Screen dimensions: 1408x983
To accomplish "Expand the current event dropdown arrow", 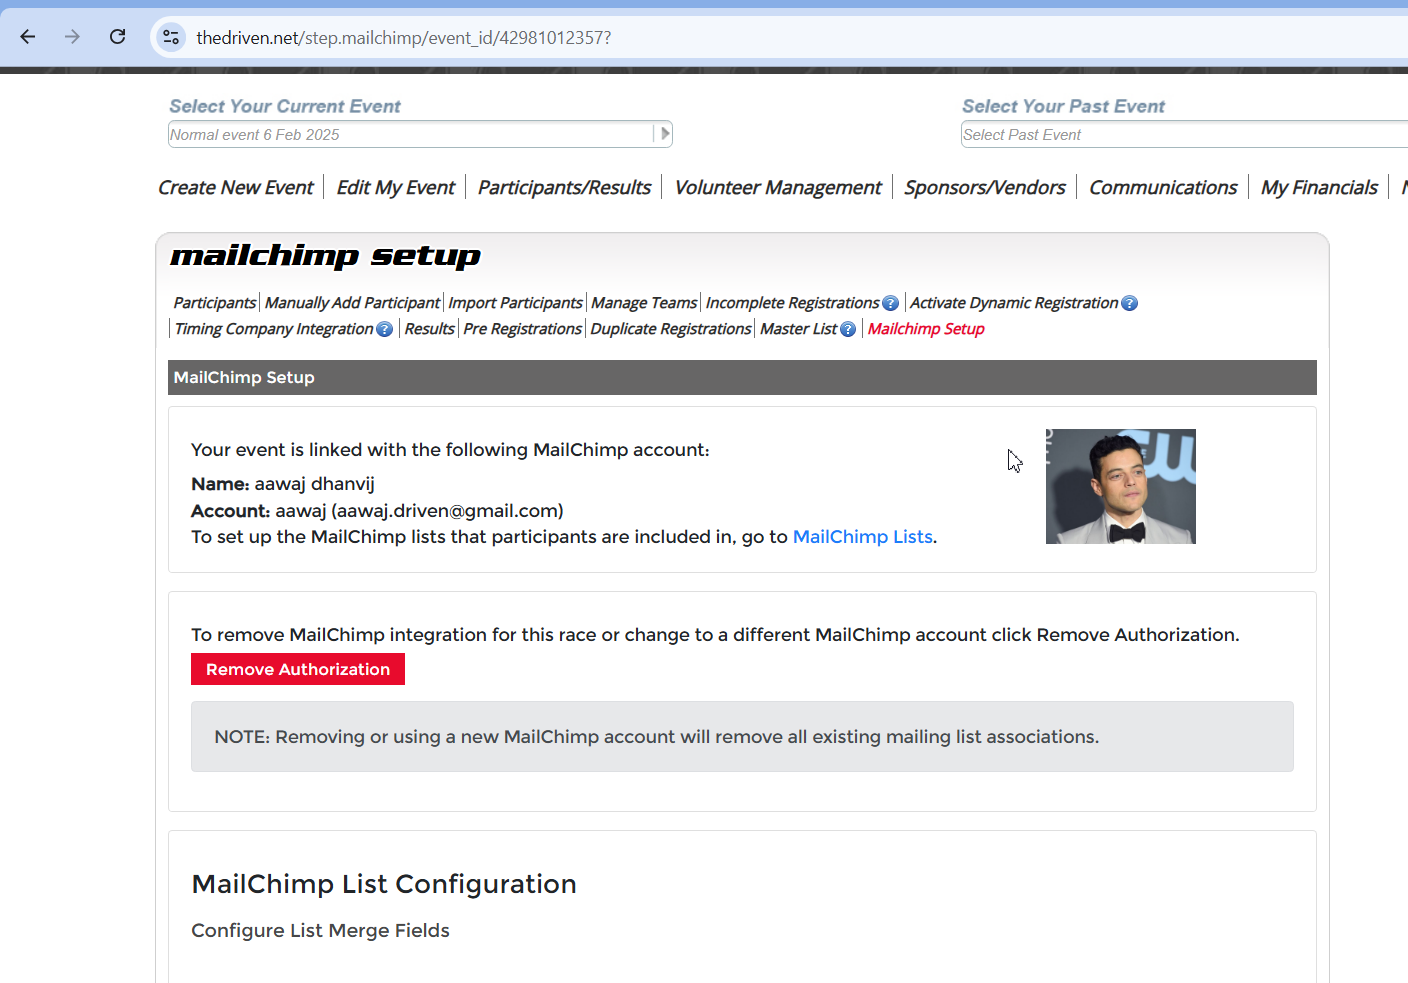I will pos(664,134).
